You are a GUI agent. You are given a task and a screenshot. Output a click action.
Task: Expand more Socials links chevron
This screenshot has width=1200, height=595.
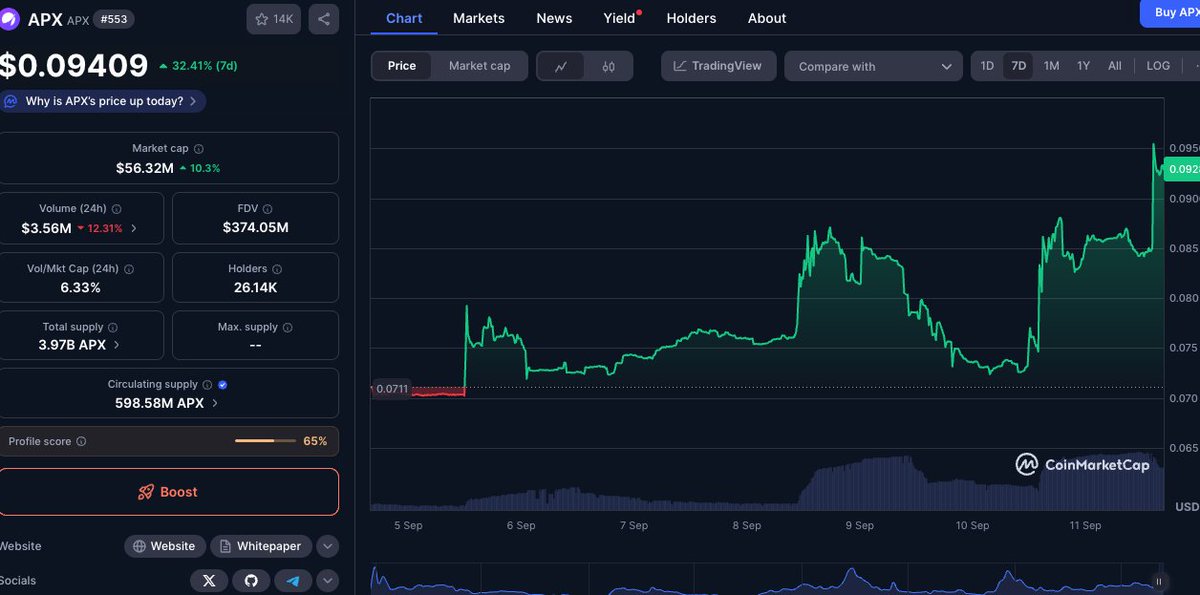coord(327,580)
